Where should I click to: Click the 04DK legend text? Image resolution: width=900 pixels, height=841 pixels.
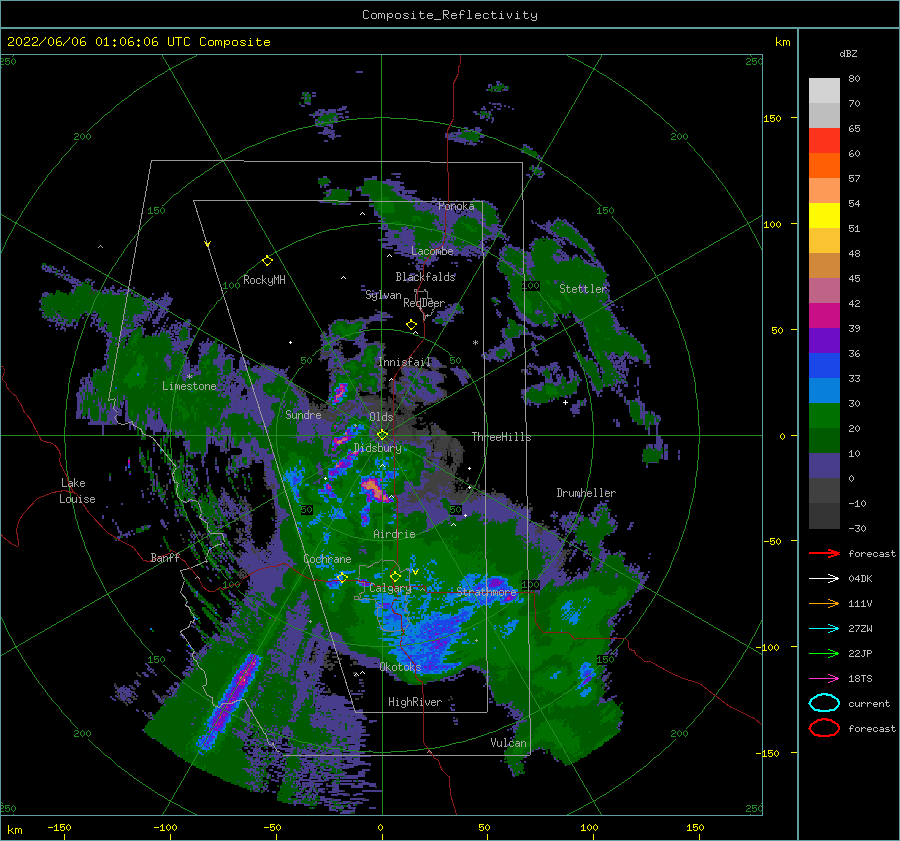860,579
